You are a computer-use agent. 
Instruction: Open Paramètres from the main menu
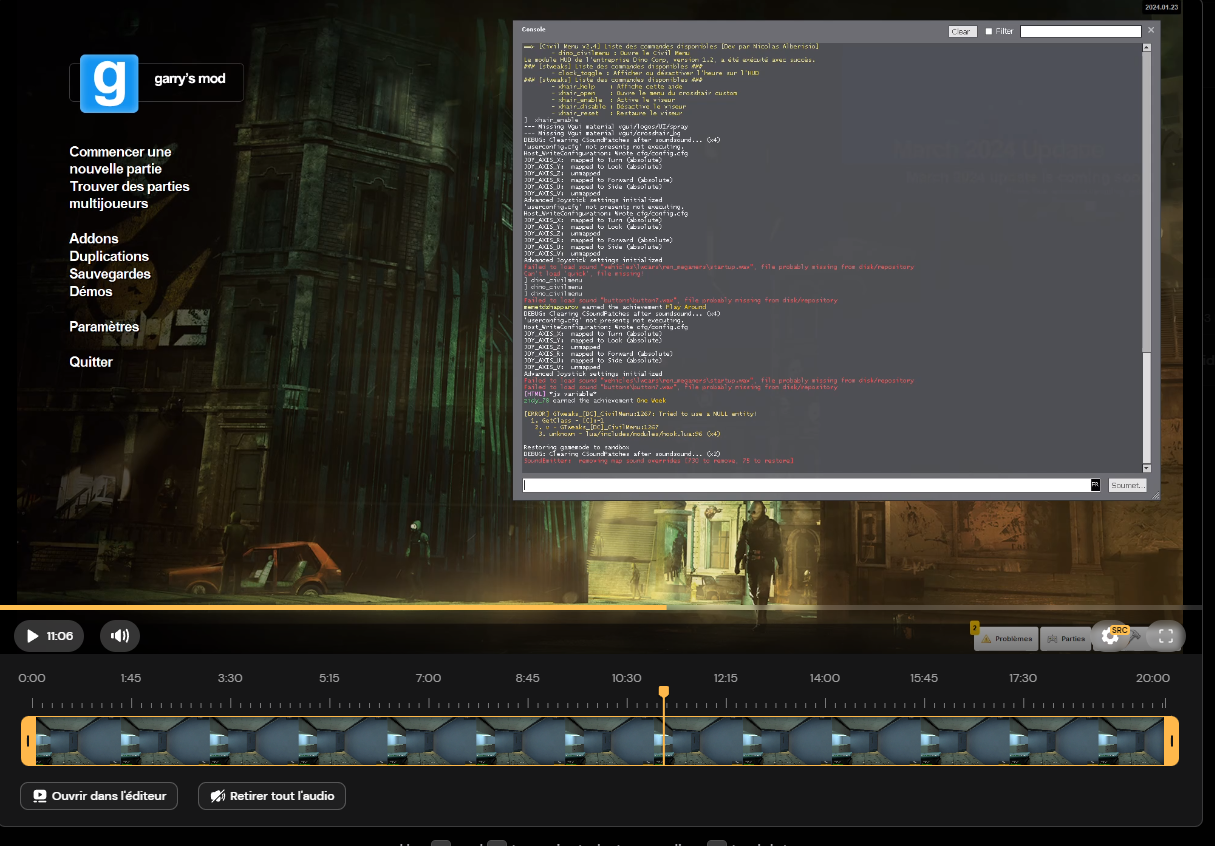click(104, 327)
